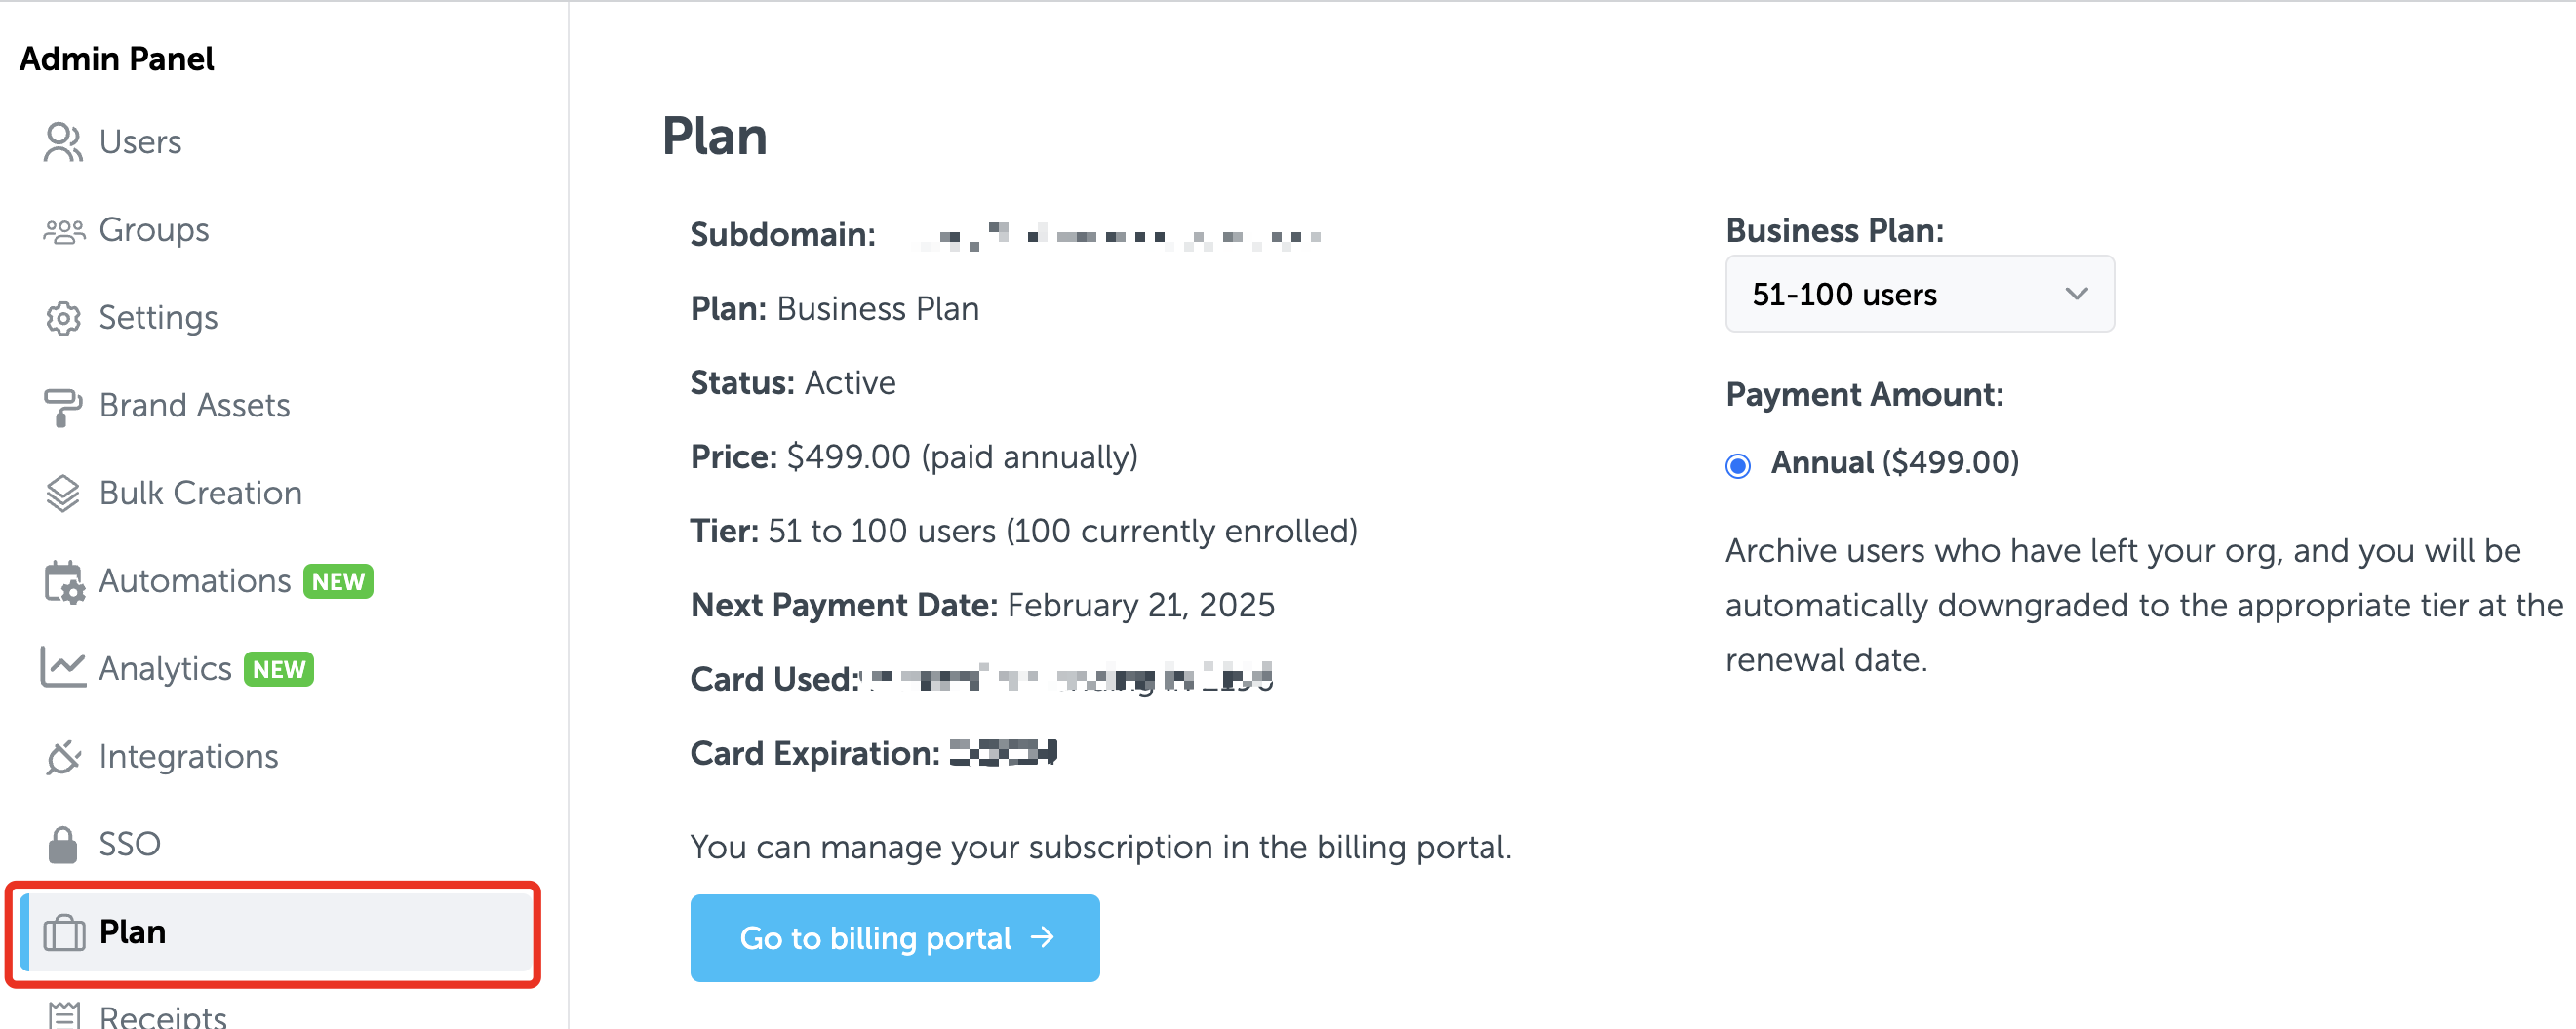Image resolution: width=2576 pixels, height=1029 pixels.
Task: Click the Bulk Creation layers icon
Action: (63, 494)
